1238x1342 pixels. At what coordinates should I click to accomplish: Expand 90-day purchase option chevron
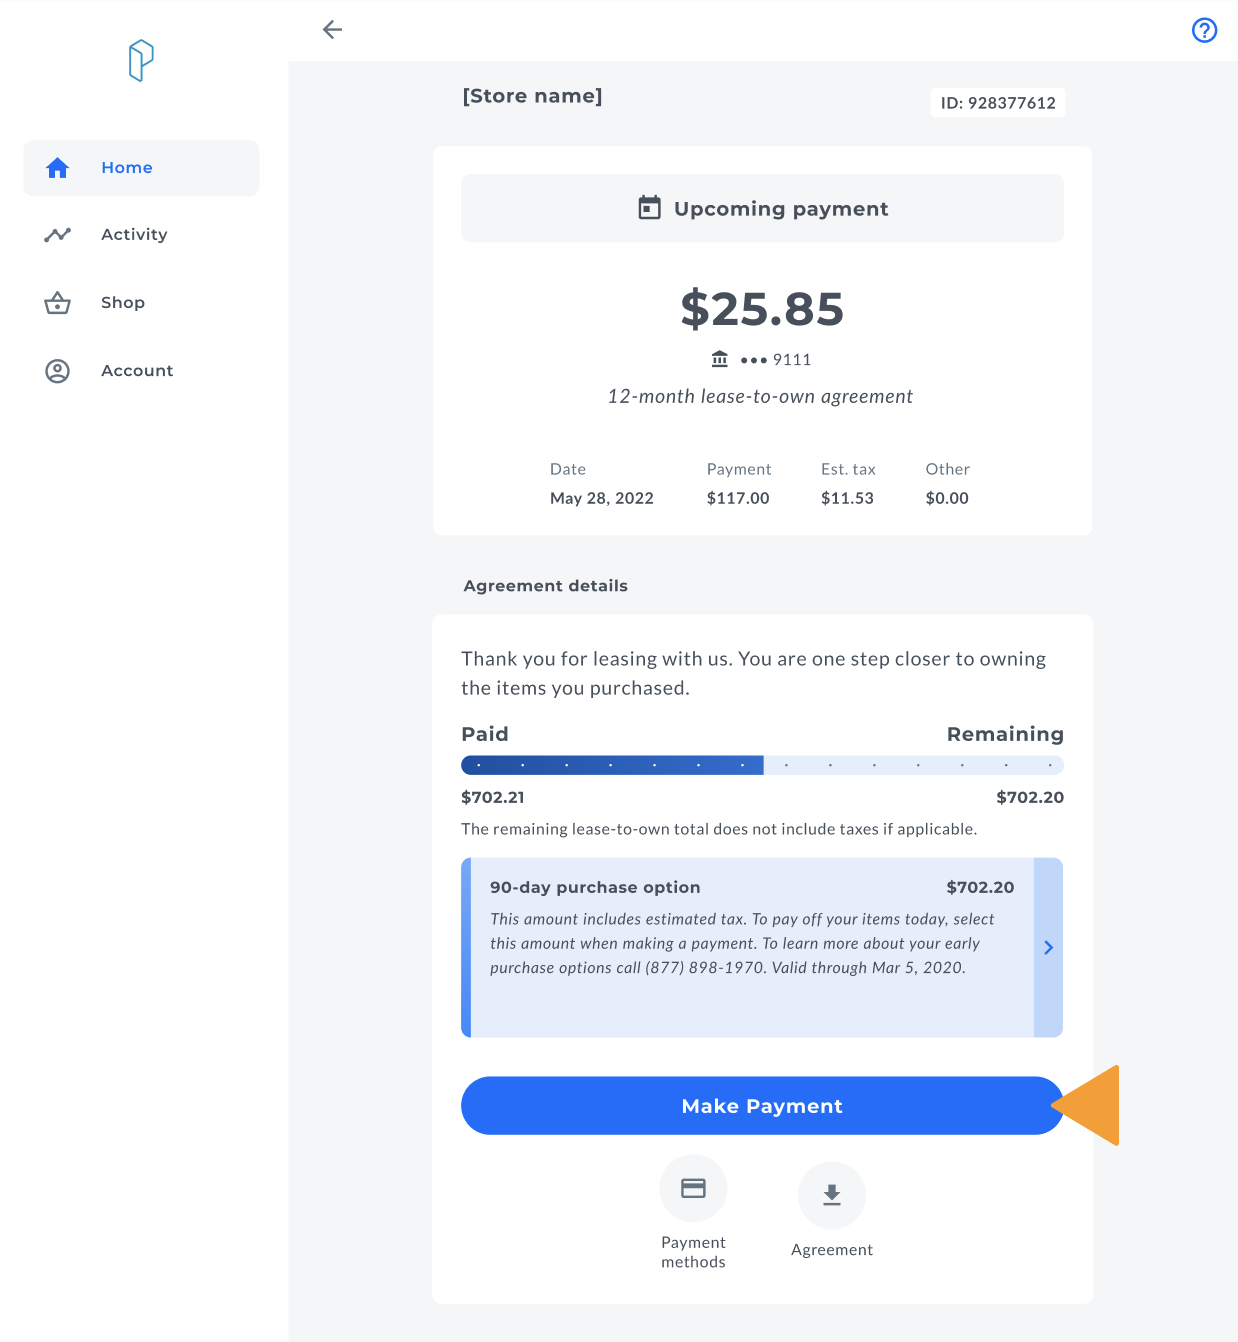tap(1048, 947)
